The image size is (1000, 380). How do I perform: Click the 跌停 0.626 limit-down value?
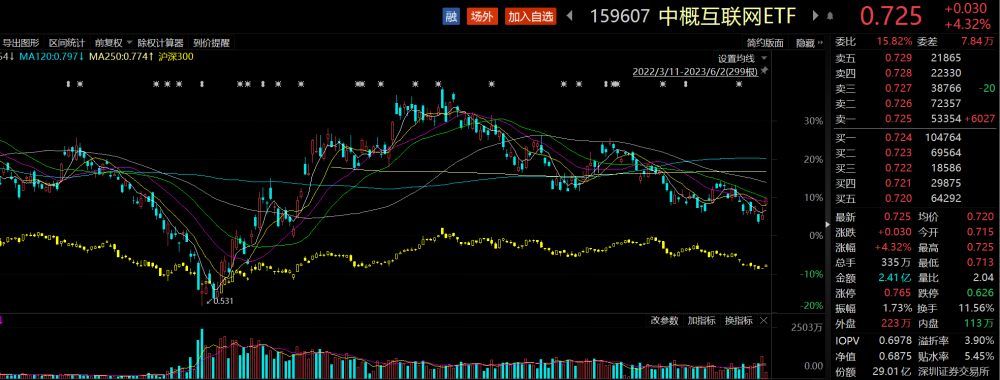tap(981, 293)
